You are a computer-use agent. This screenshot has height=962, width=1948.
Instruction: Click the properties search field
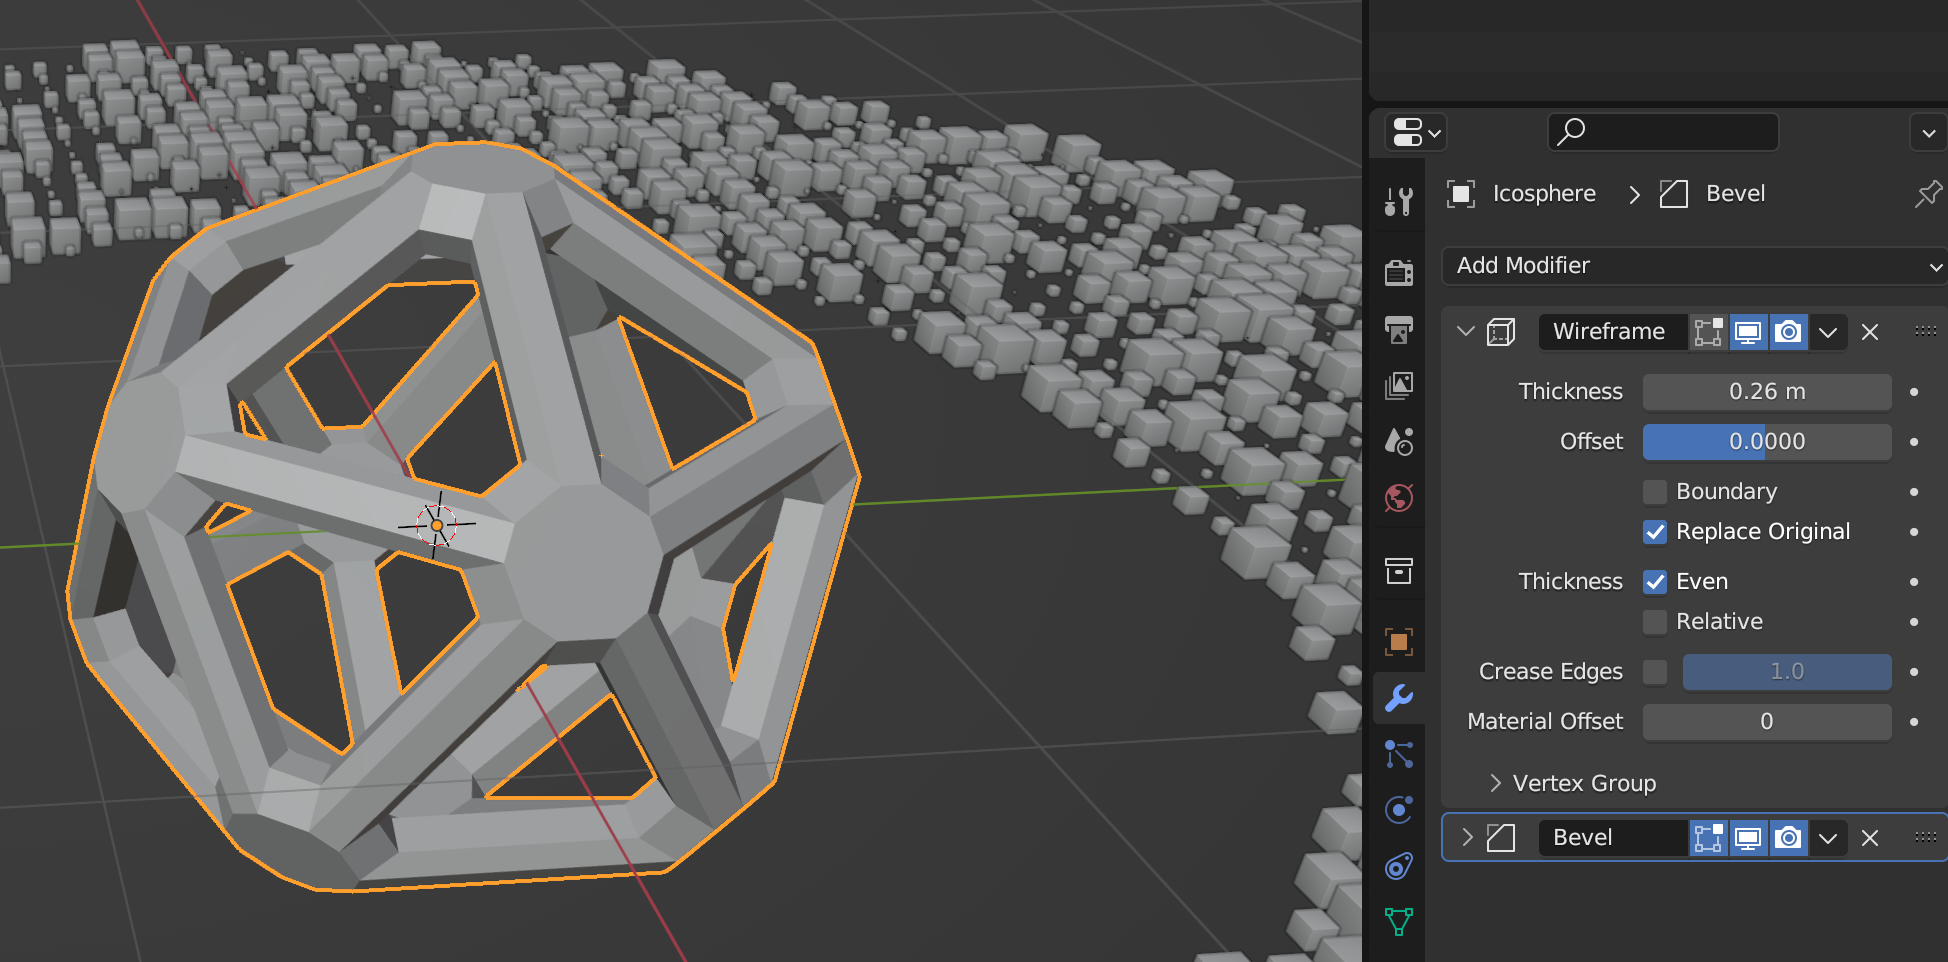(1663, 132)
